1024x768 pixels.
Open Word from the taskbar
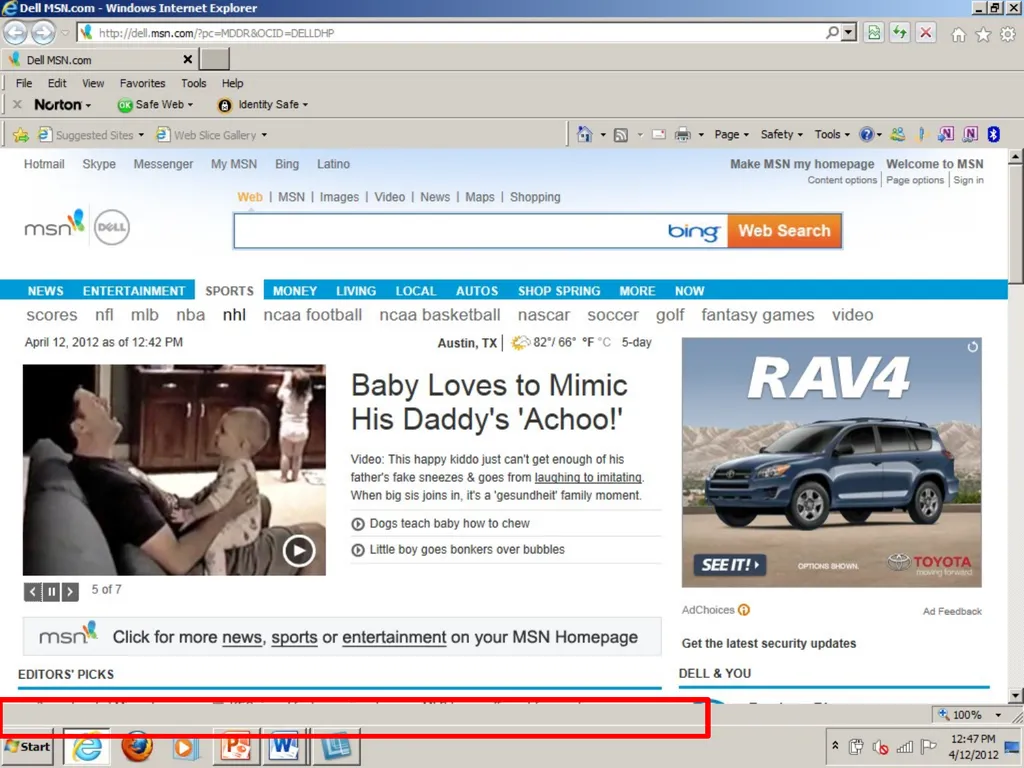pos(285,746)
